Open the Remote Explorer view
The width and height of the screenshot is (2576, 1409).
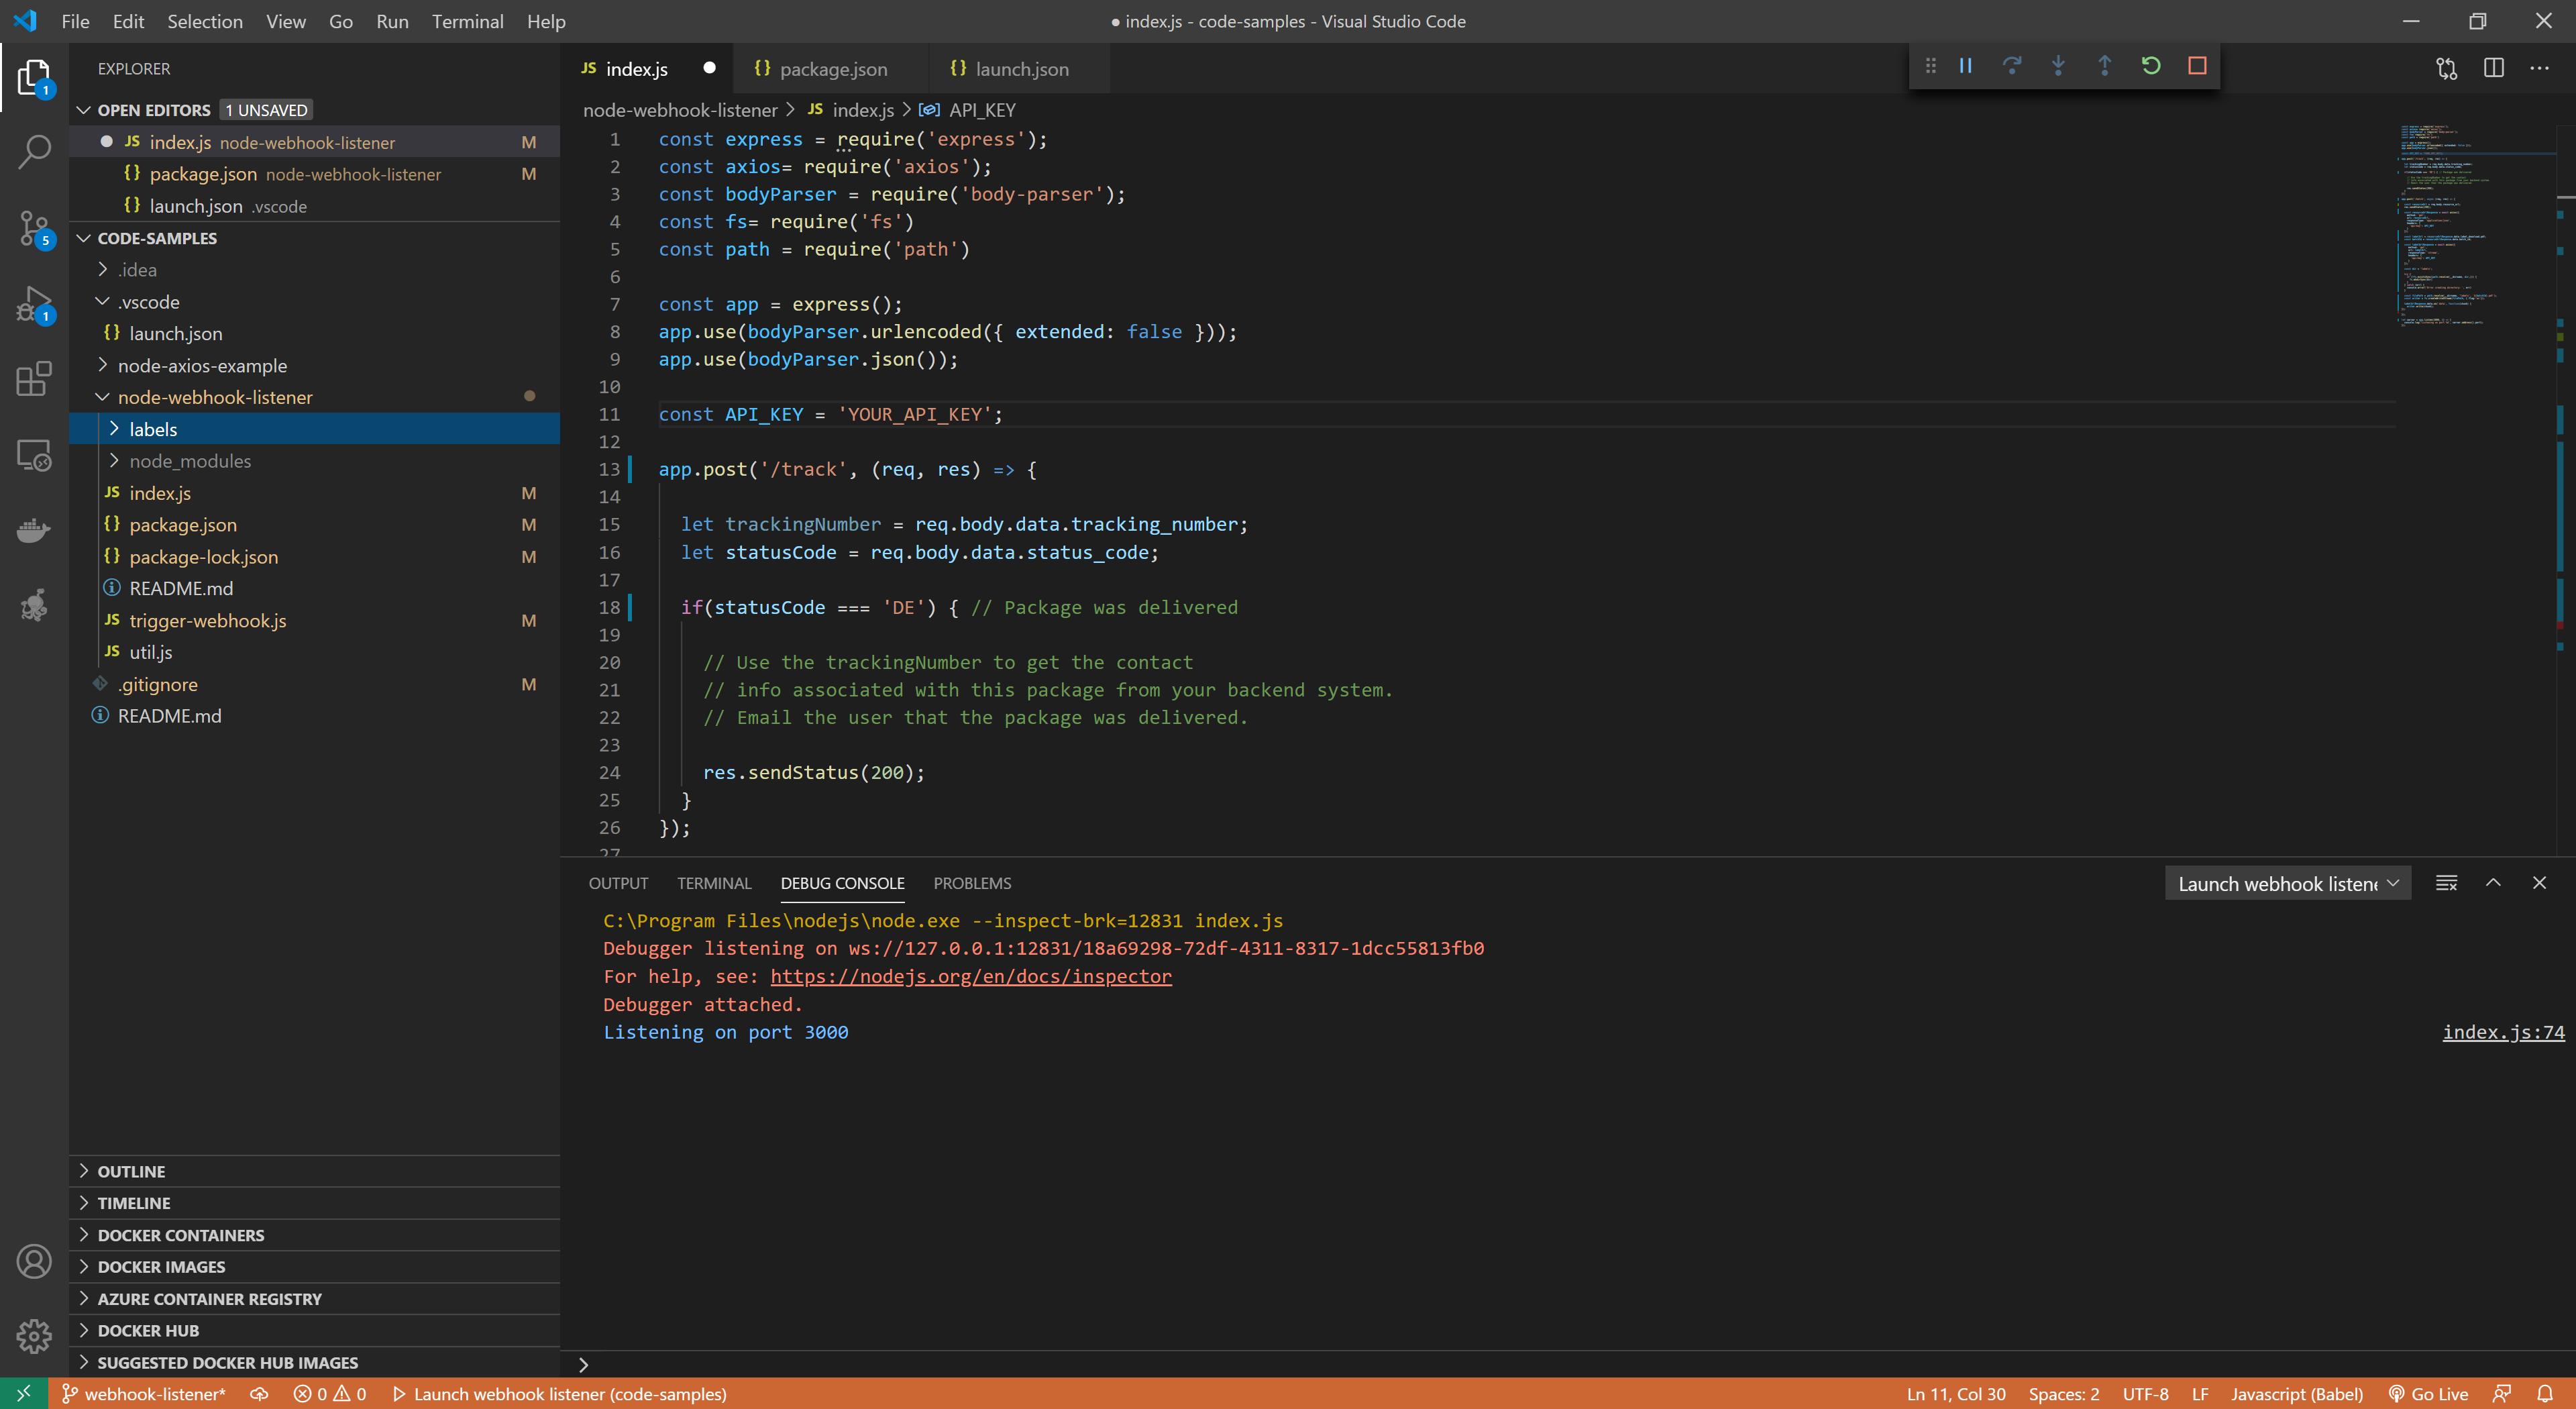coord(35,455)
